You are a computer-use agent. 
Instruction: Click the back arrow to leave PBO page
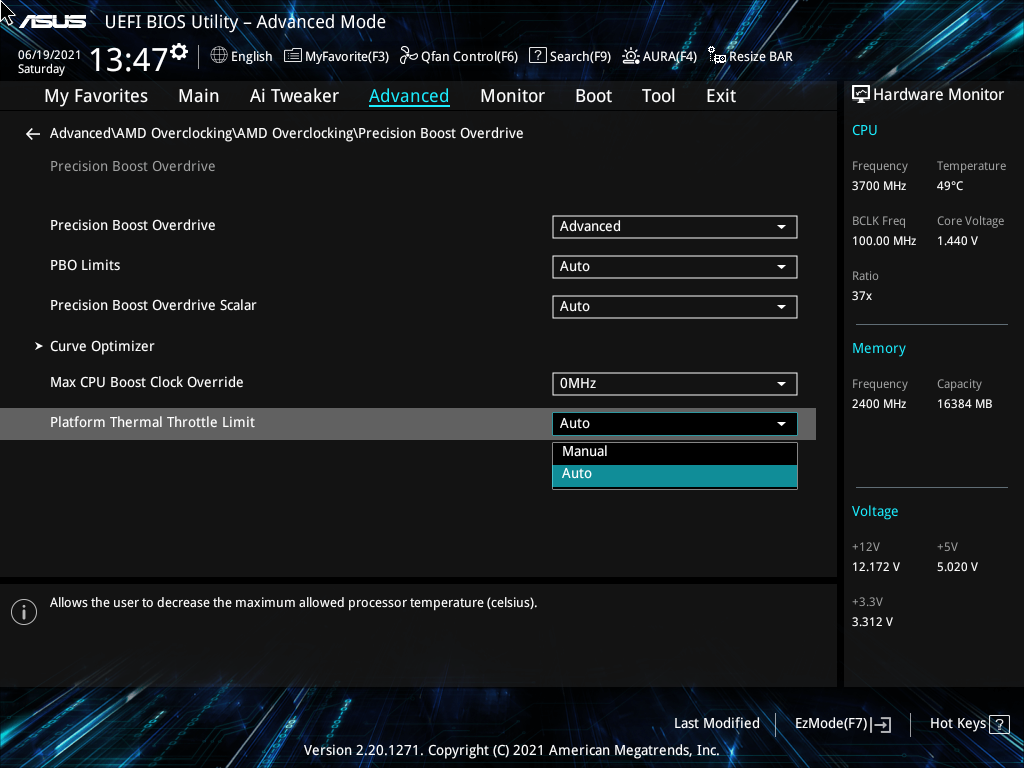tap(32, 133)
